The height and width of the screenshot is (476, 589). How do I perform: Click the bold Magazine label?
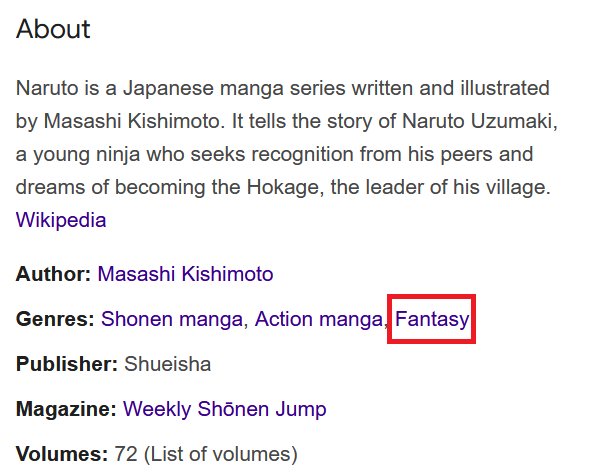(x=66, y=409)
